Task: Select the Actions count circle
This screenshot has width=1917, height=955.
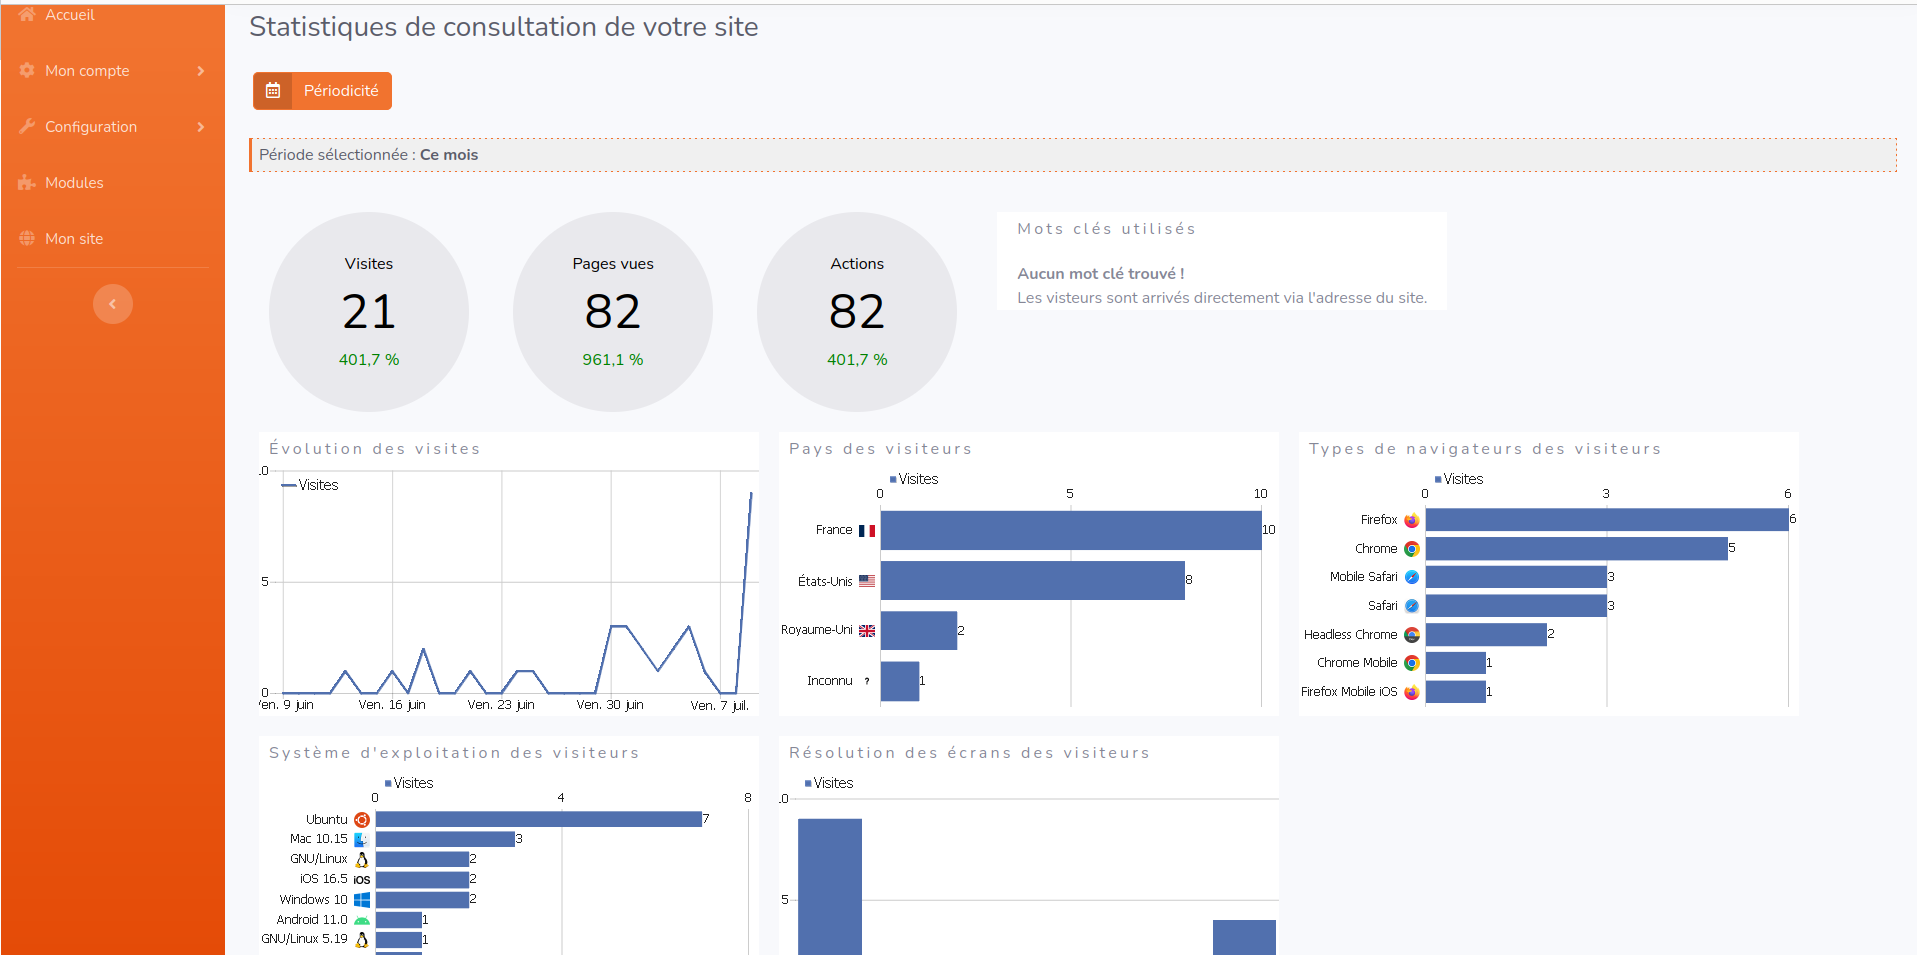Action: coord(857,312)
